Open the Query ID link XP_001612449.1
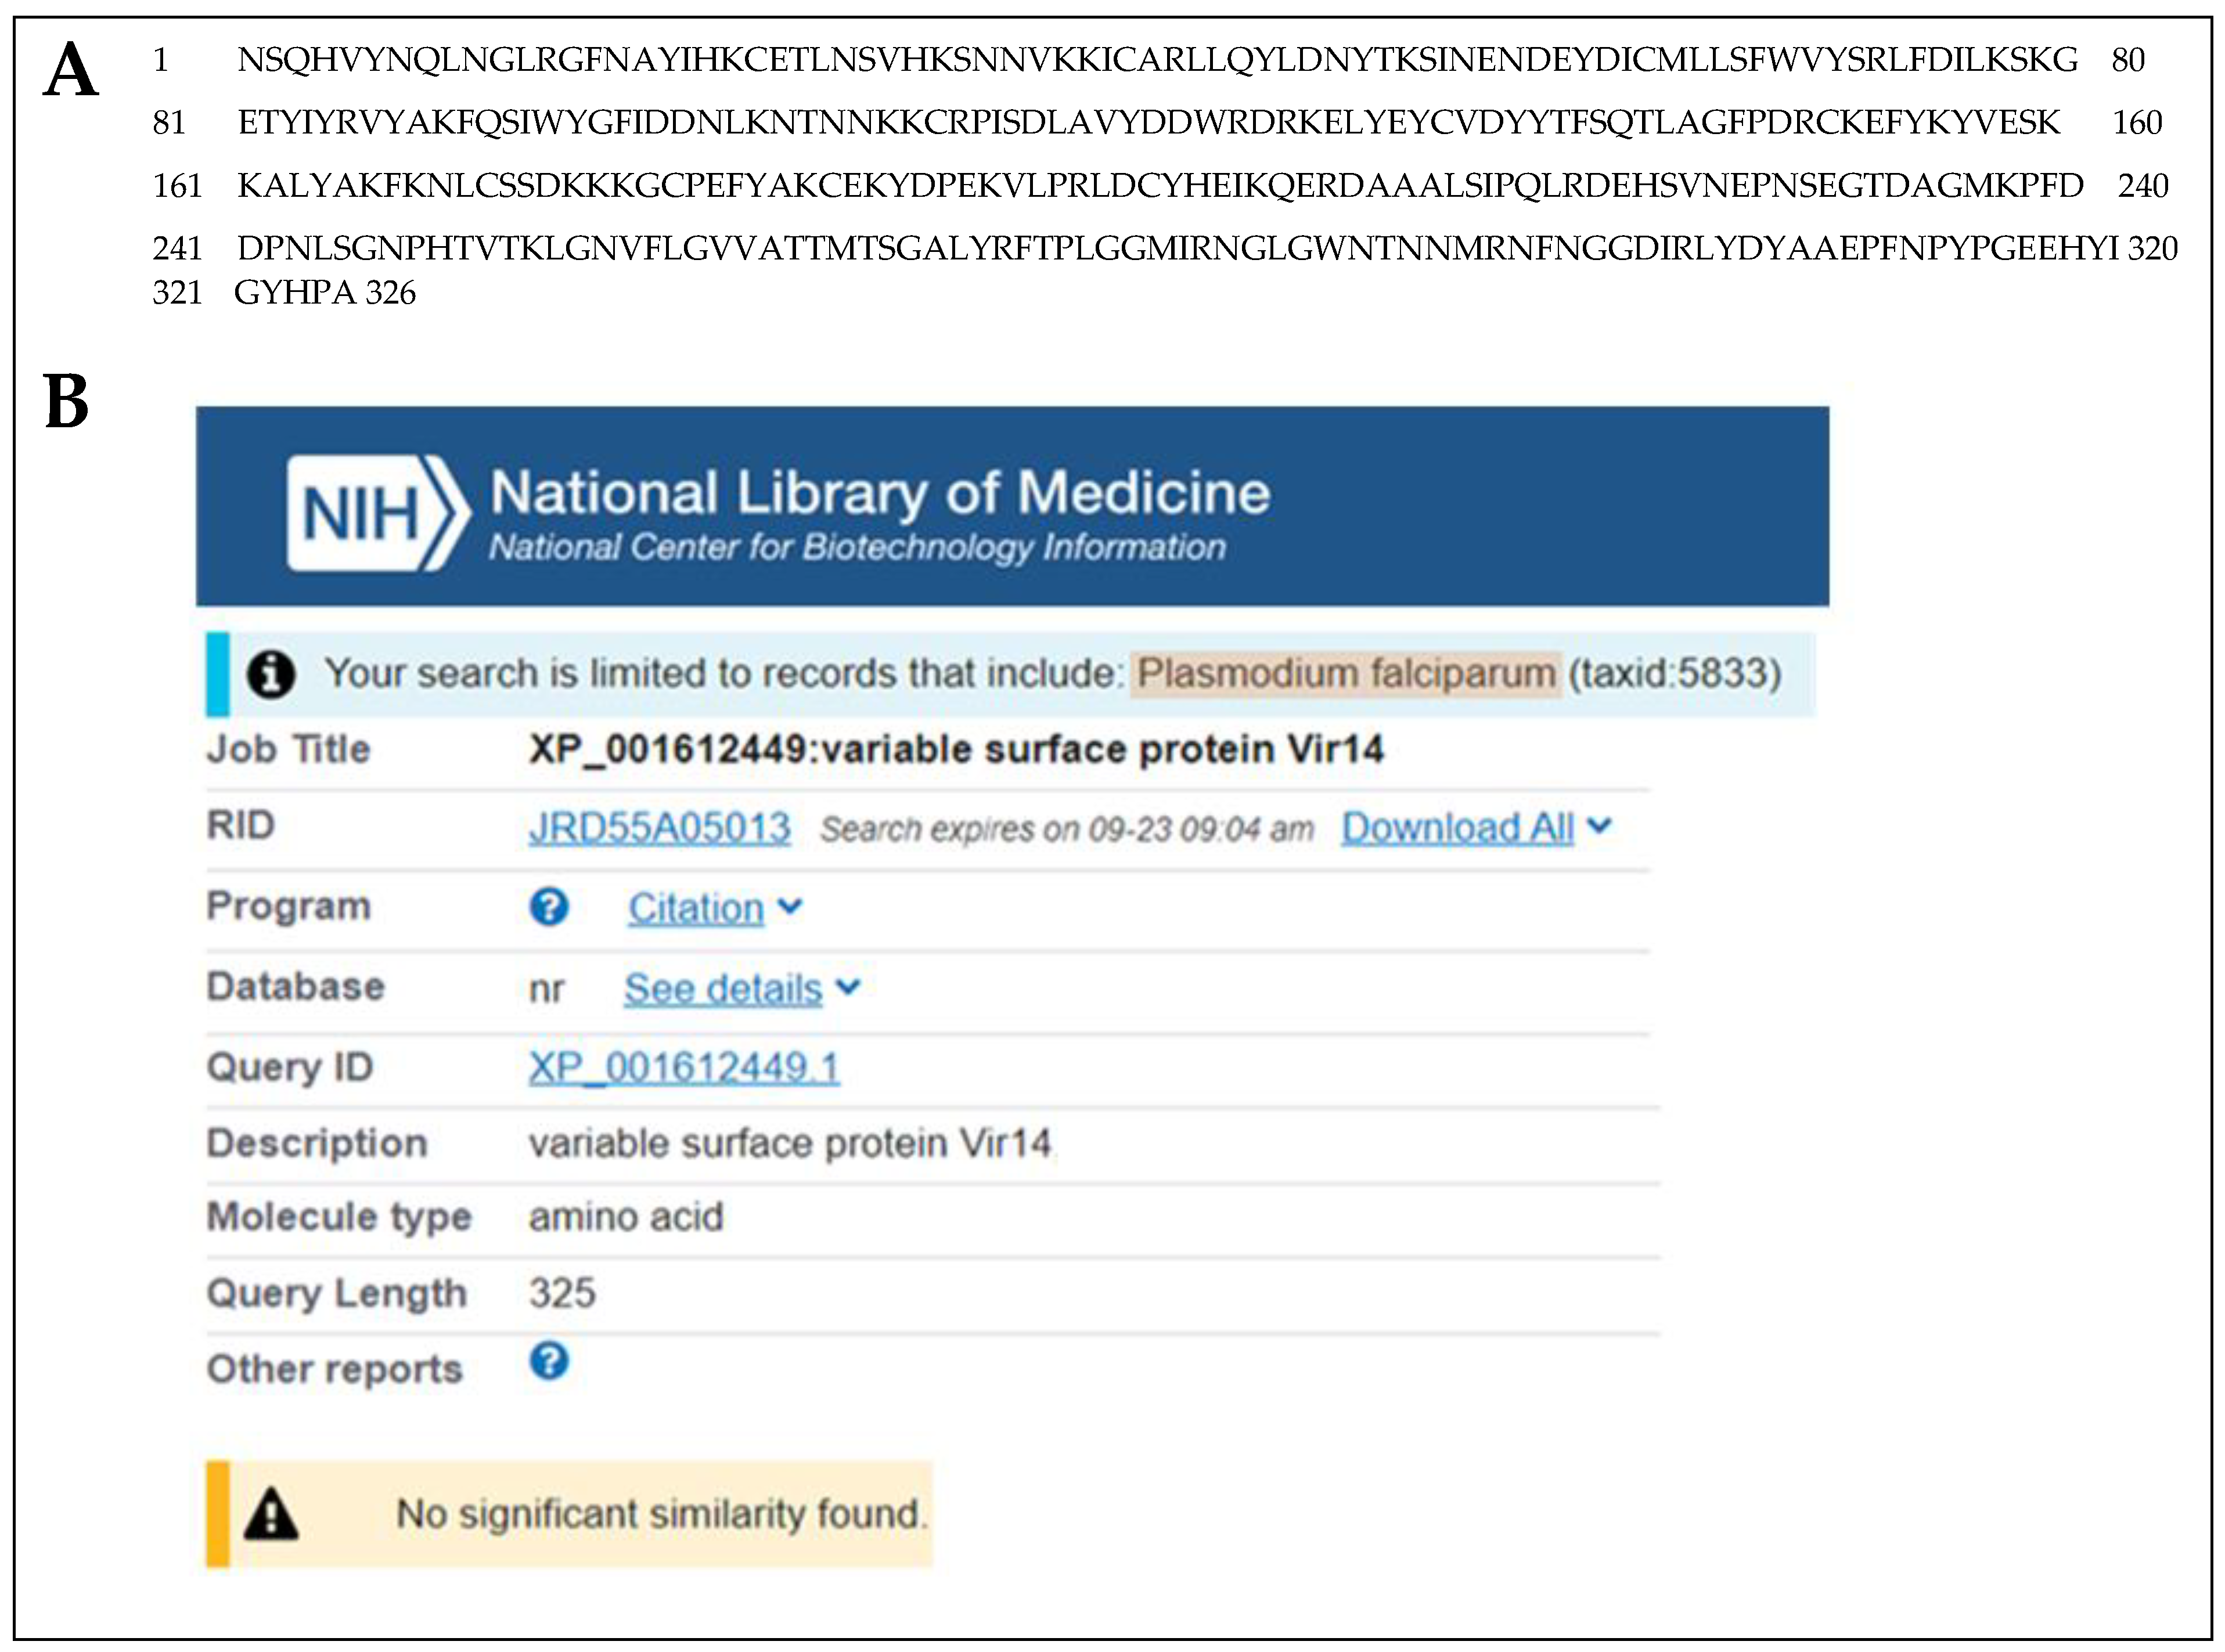2225x1652 pixels. tap(684, 1067)
